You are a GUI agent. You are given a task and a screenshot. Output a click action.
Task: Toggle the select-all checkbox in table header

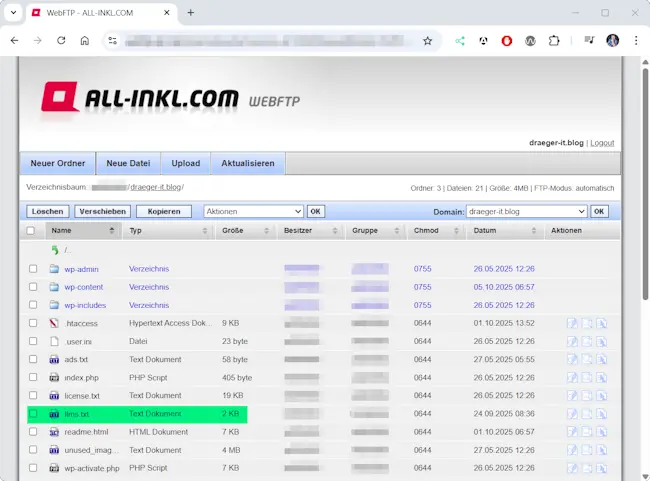[x=31, y=231]
